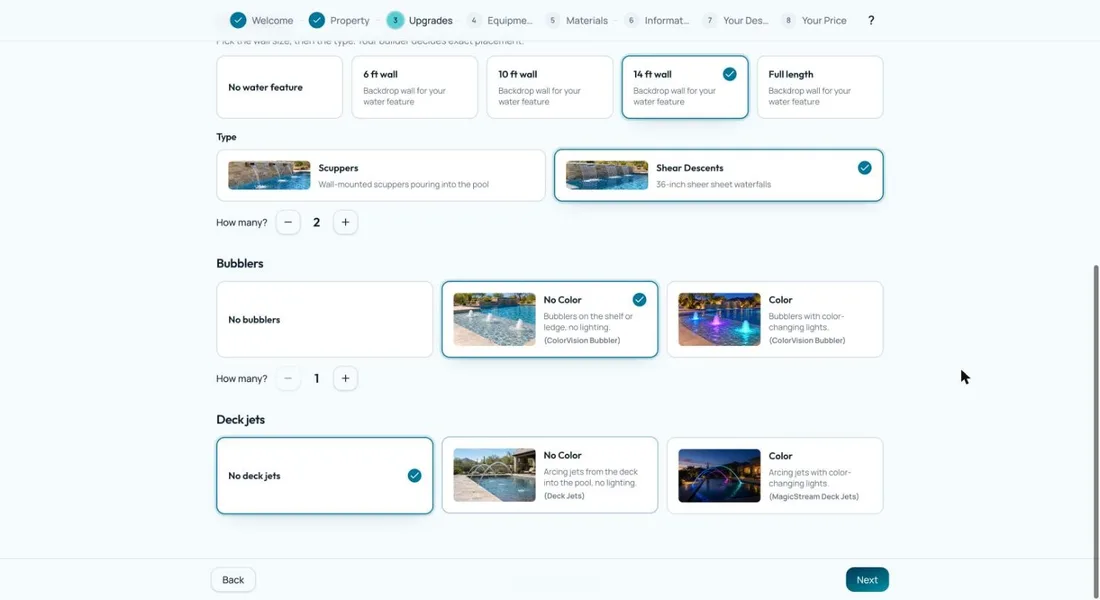Click the Next button

(867, 580)
